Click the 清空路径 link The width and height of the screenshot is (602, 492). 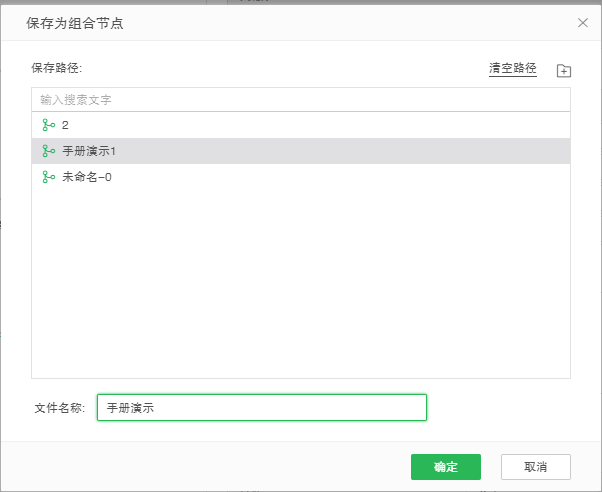512,69
